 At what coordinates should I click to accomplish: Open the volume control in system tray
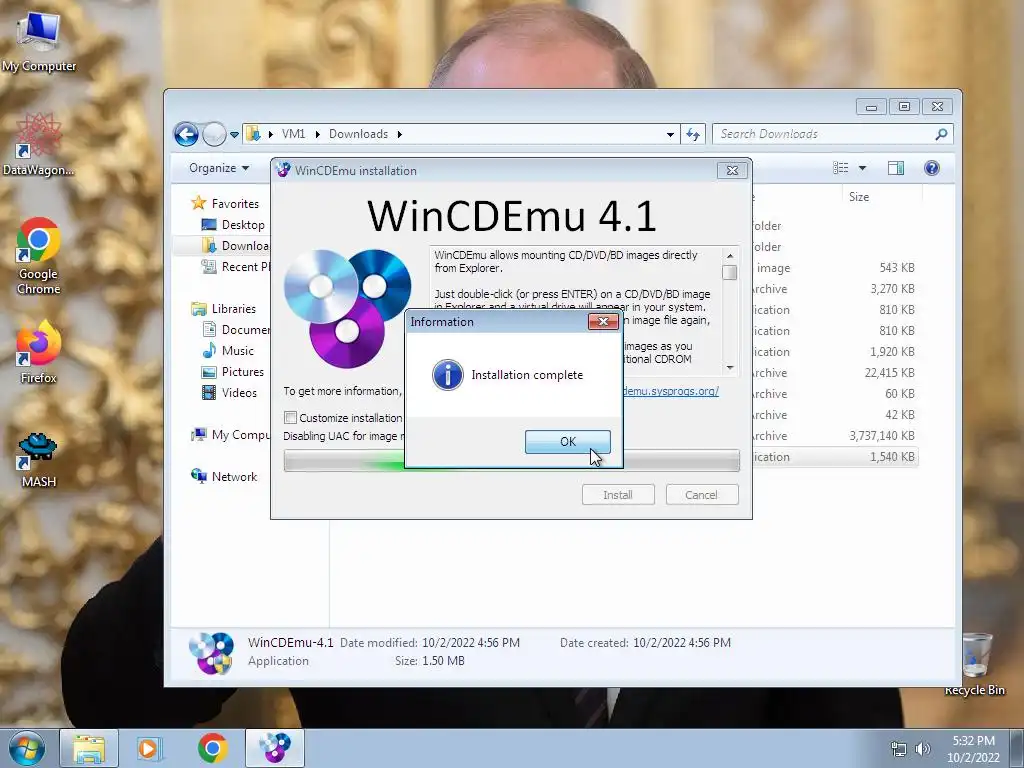click(x=923, y=749)
